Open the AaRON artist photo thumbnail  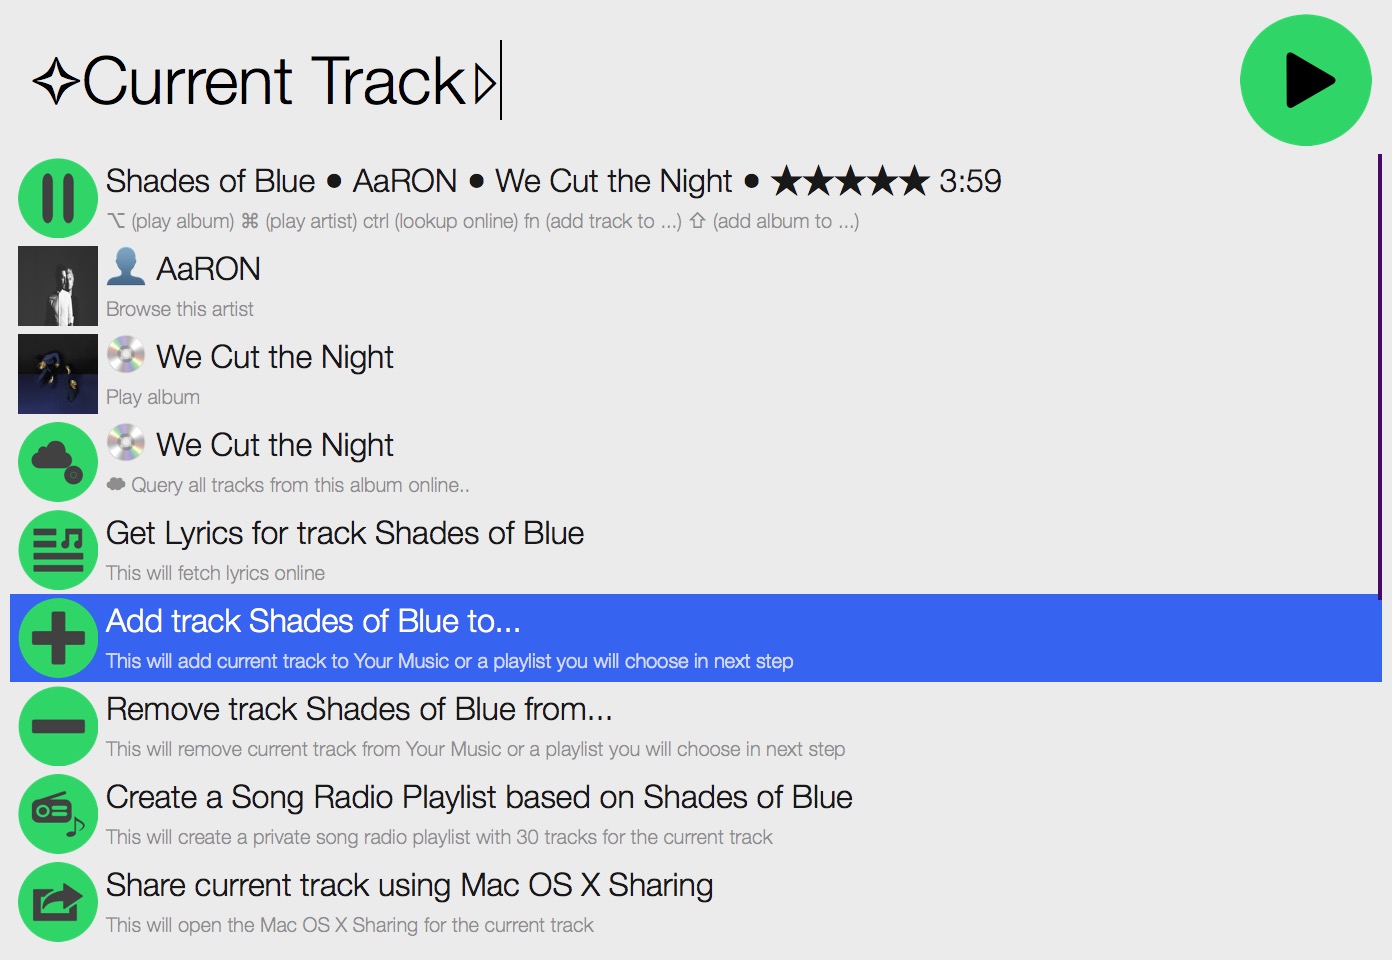[x=58, y=286]
